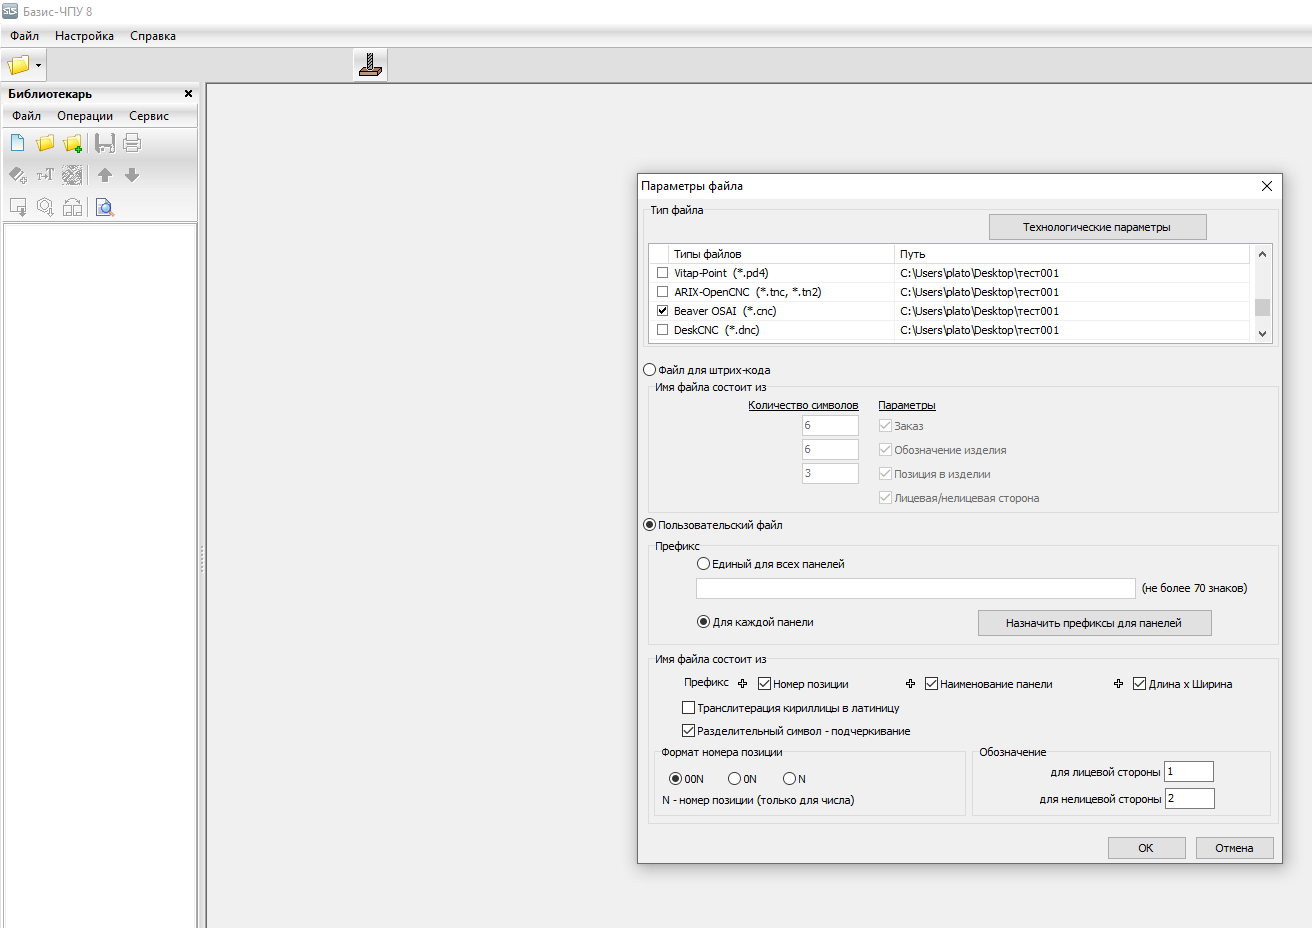Open the Настройка menu

(84, 36)
